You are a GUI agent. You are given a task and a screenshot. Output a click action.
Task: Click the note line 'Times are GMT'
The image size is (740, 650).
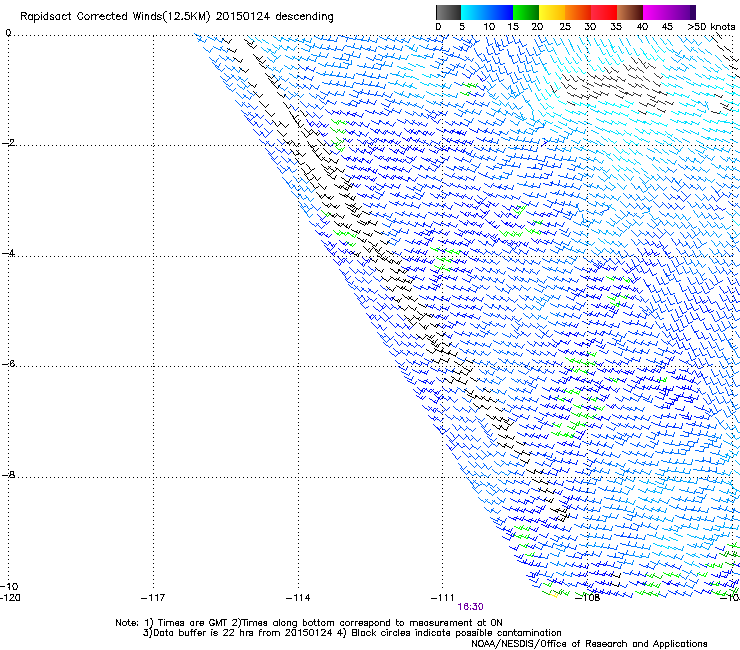[x=192, y=623]
